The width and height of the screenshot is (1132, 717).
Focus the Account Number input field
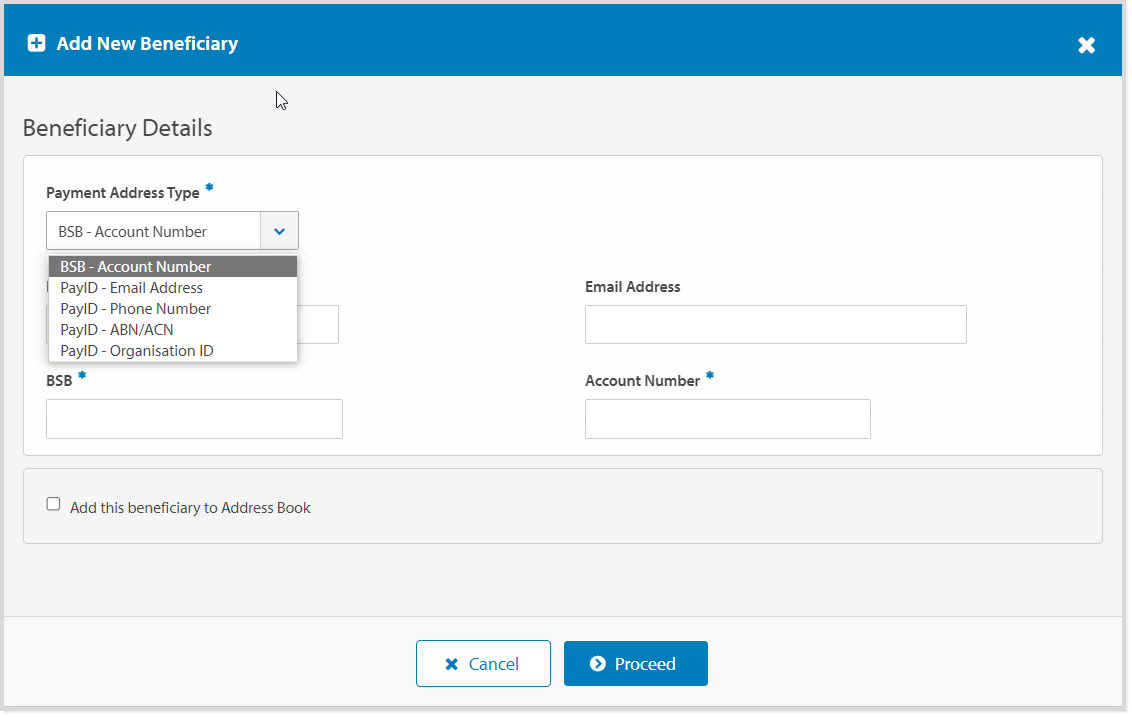(x=728, y=419)
